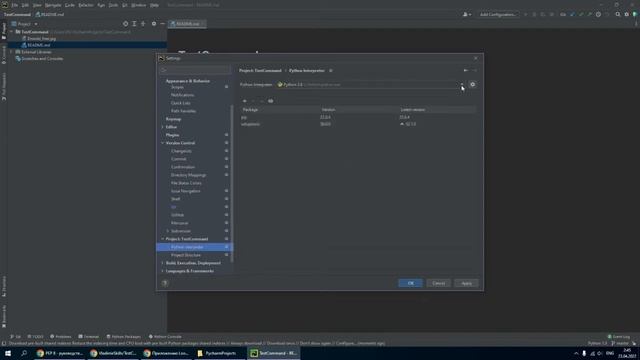The width and height of the screenshot is (640, 360).
Task: Click select opened file target icon
Action: pyautogui.click(x=125, y=24)
